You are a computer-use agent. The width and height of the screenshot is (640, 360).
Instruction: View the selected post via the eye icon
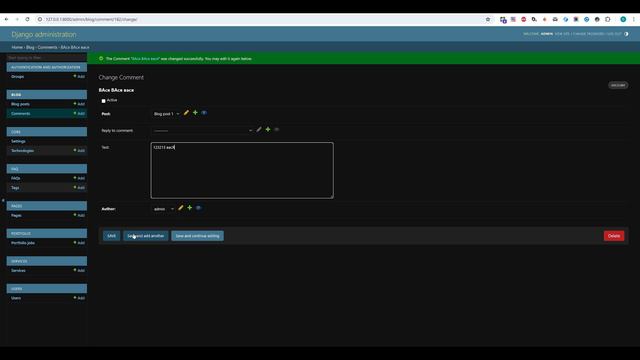point(204,113)
